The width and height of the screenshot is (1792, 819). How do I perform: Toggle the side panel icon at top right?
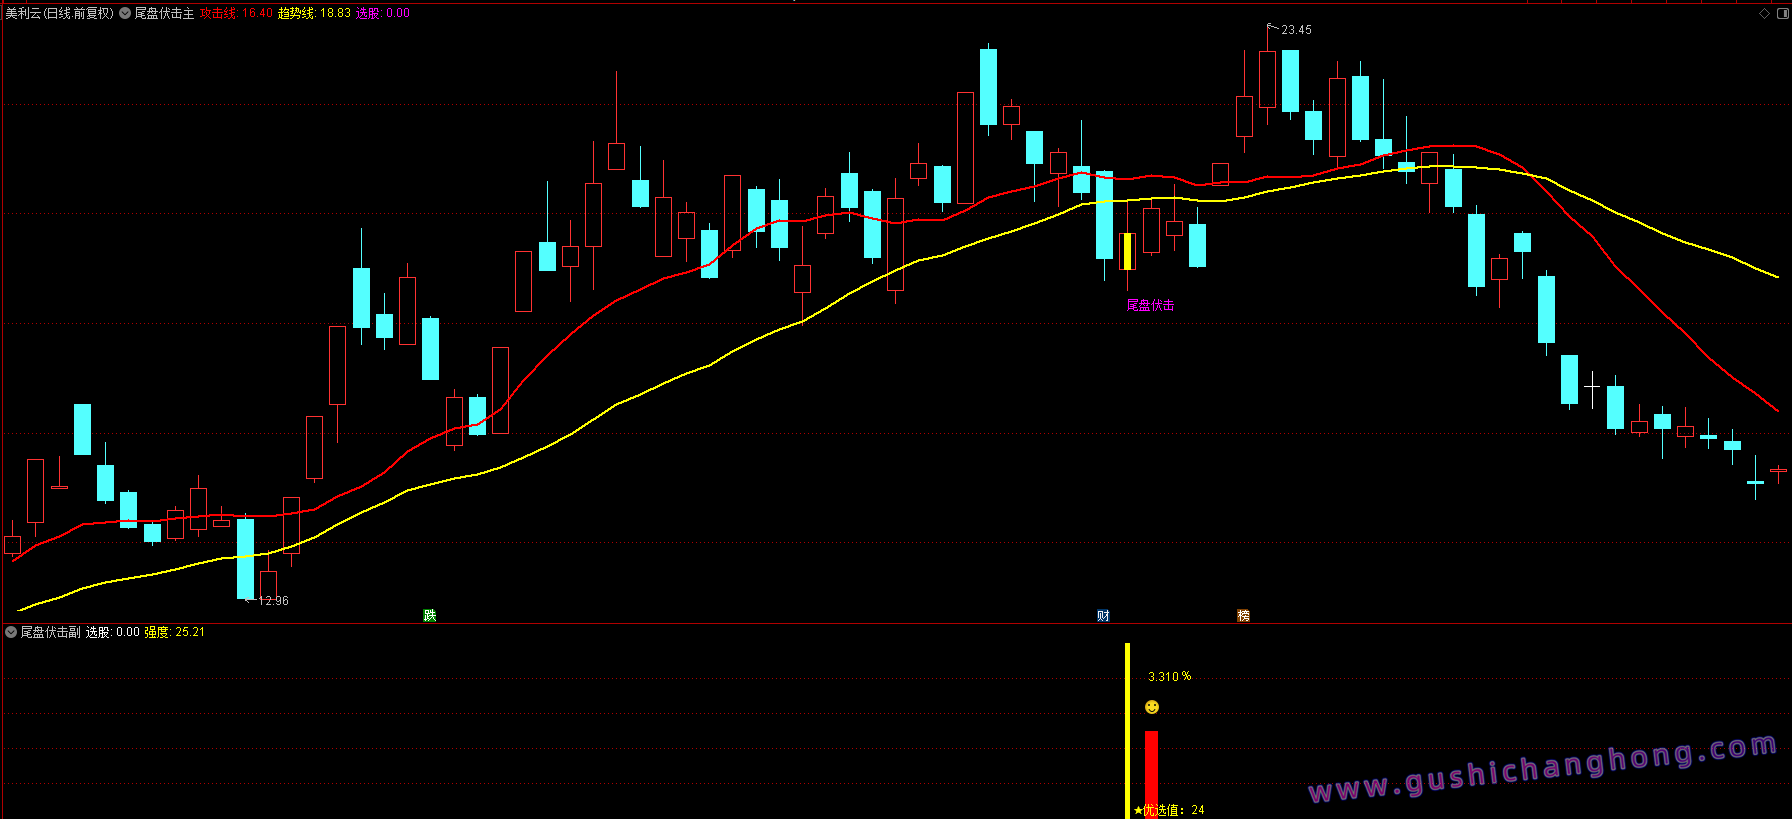1782,13
